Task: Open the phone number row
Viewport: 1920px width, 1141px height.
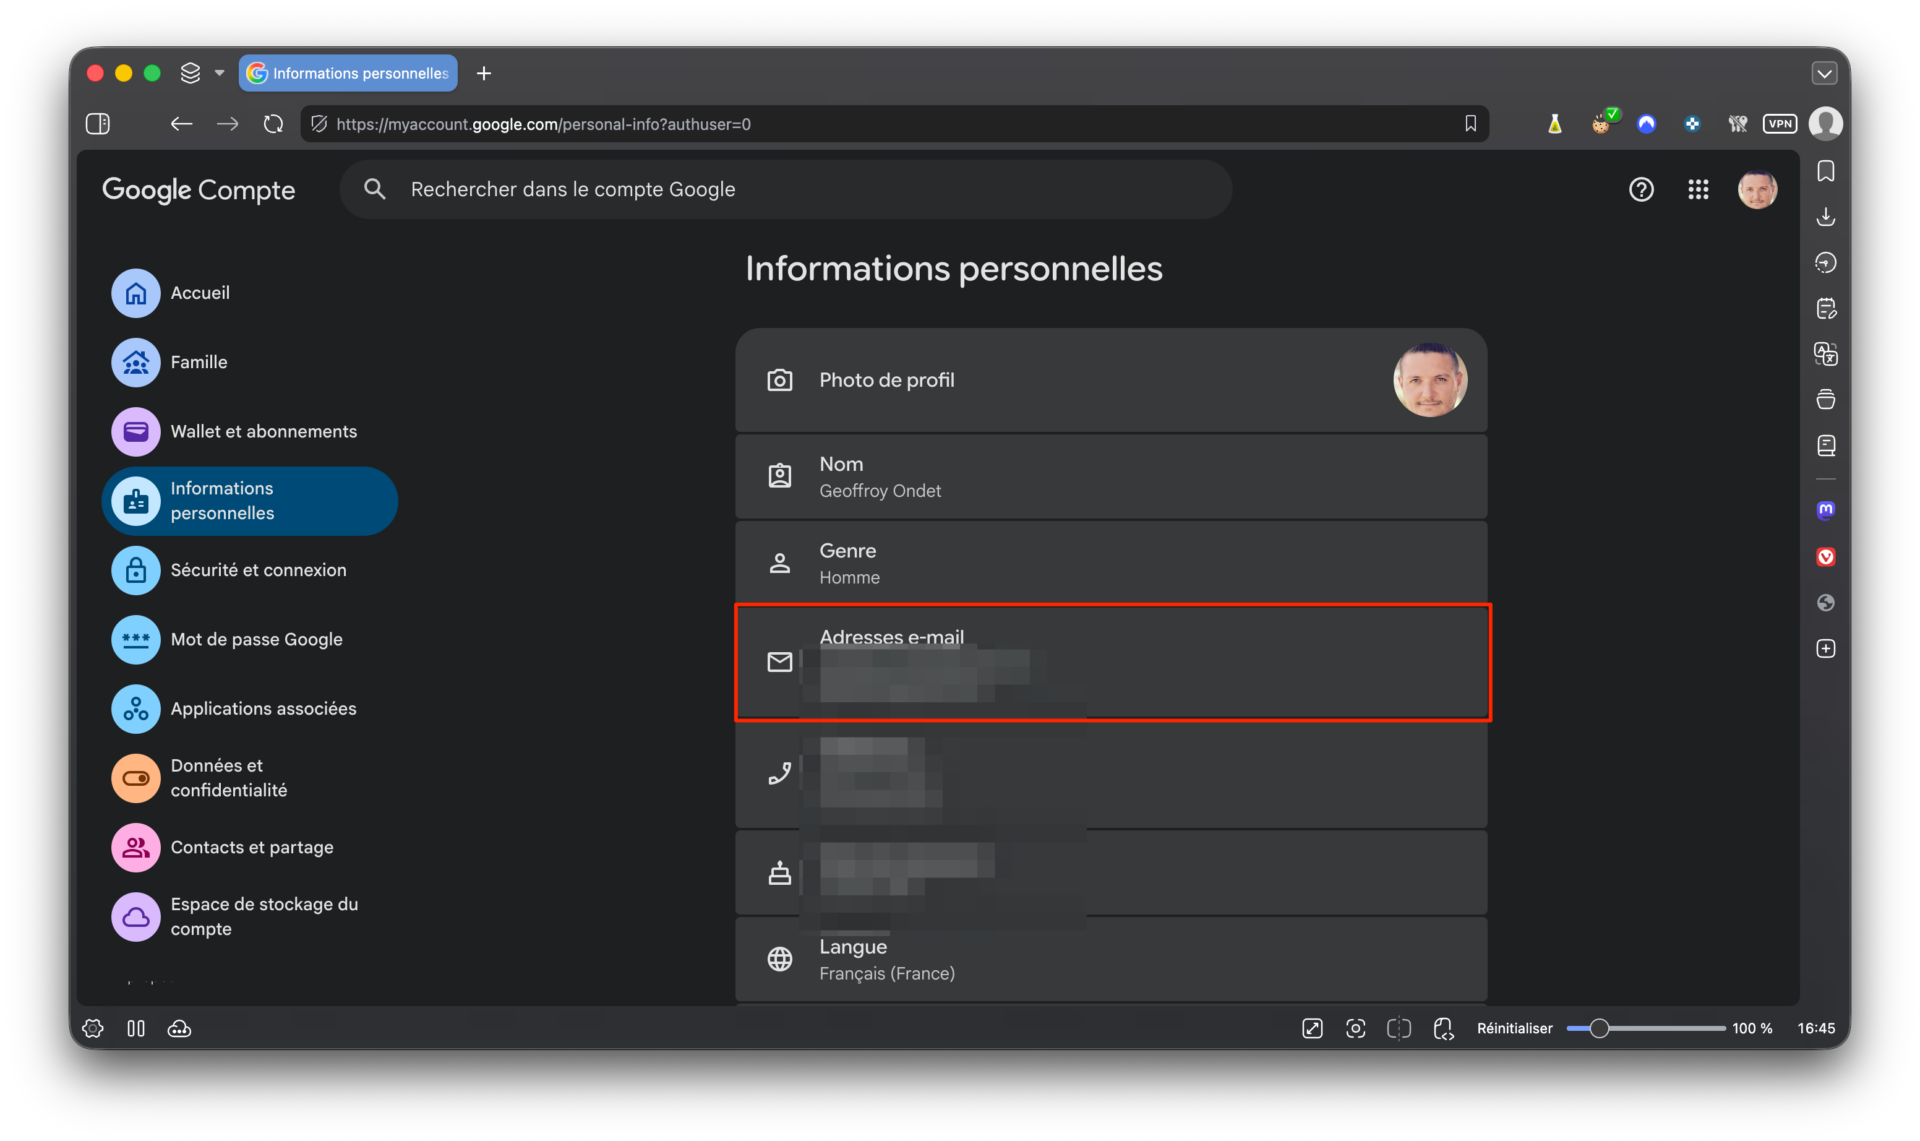Action: (1111, 774)
